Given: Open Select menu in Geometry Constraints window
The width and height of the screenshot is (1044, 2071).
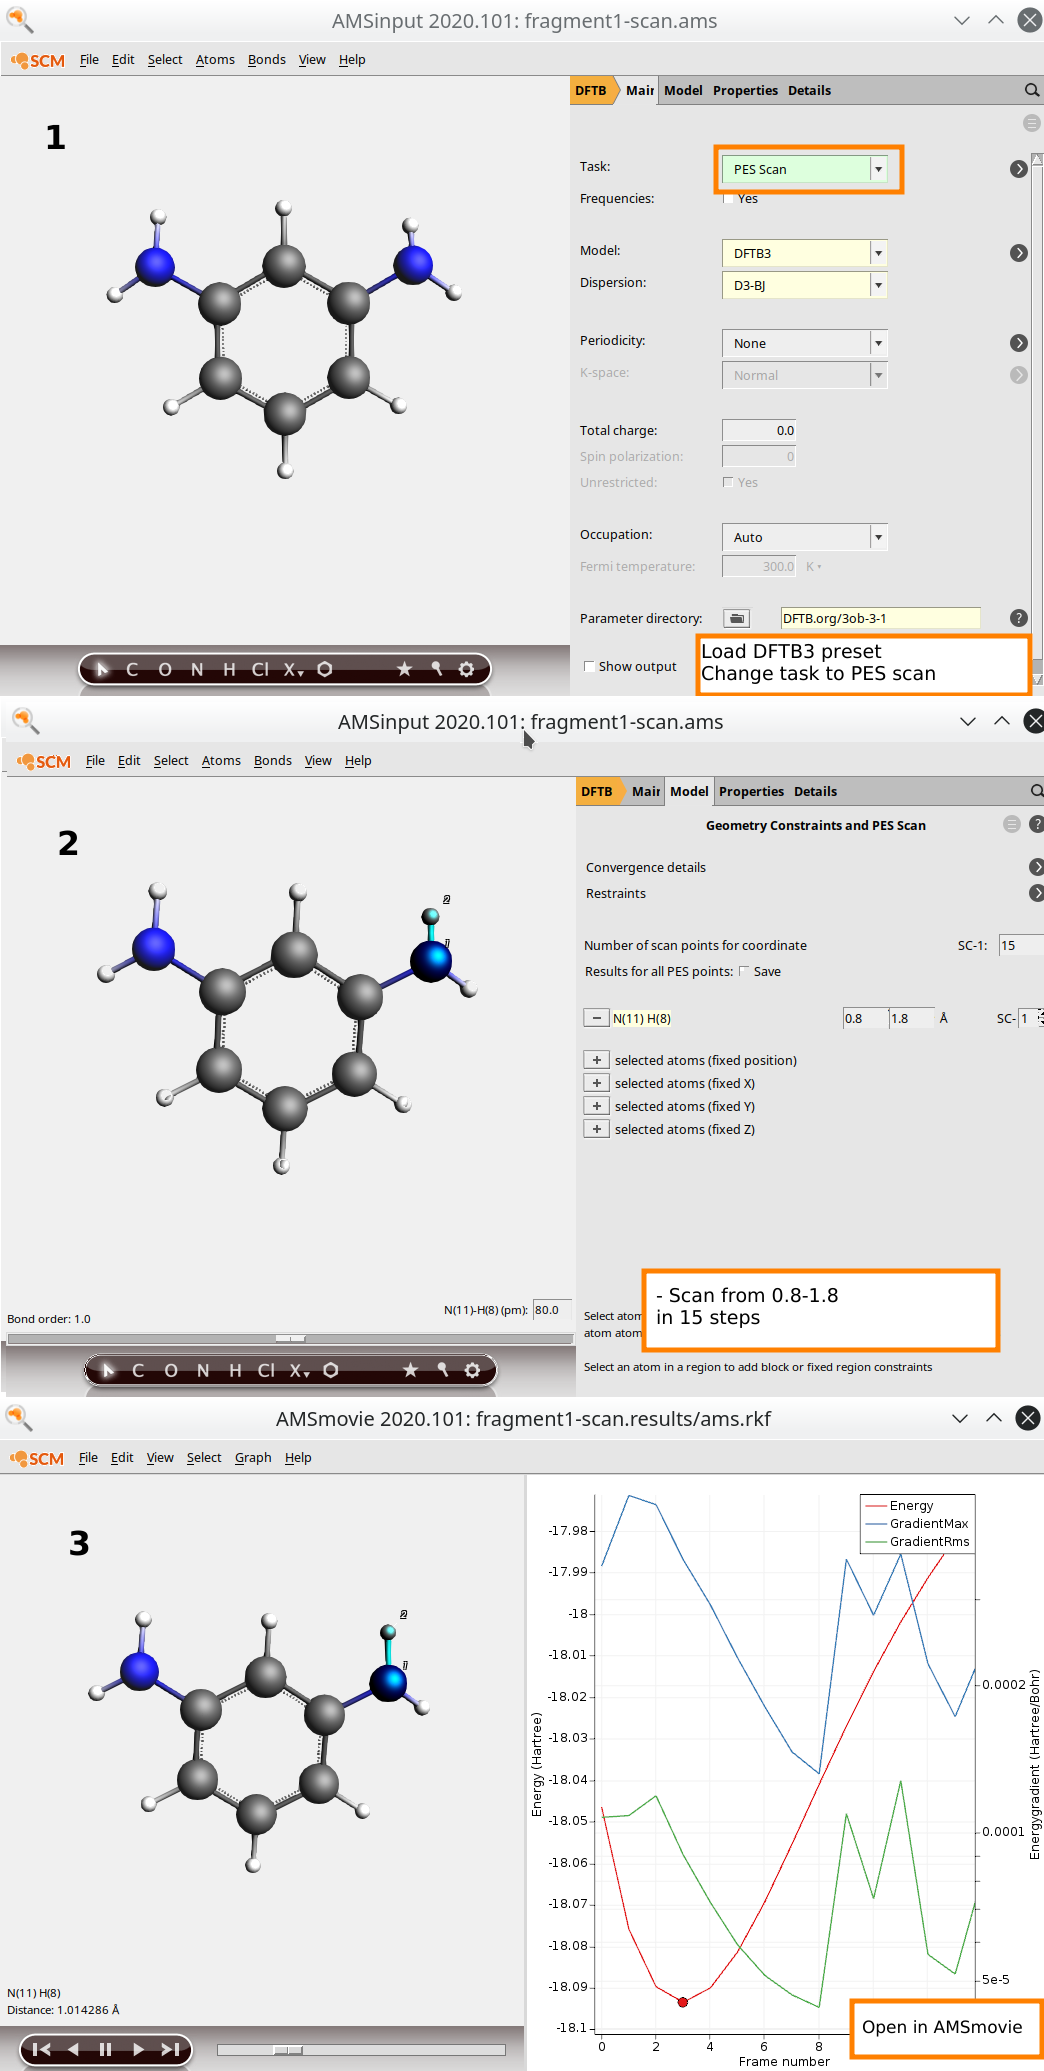Looking at the screenshot, I should (171, 761).
